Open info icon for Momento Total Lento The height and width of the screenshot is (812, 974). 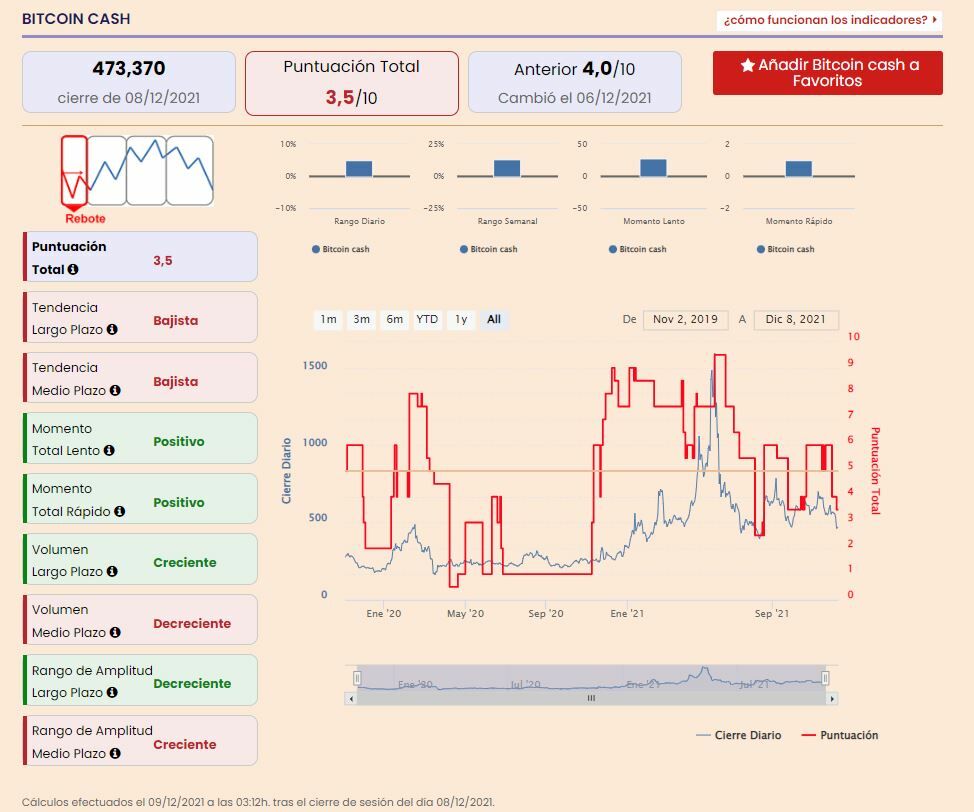[109, 451]
